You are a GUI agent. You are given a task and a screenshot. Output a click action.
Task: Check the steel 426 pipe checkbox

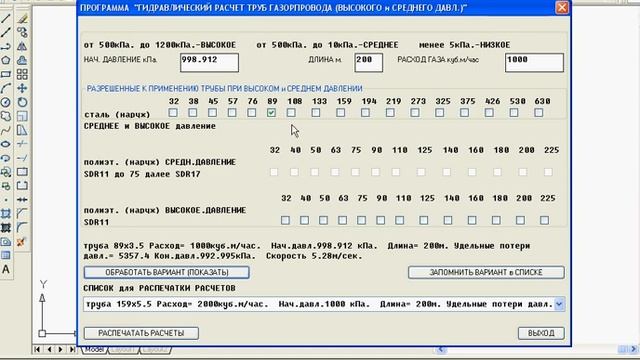click(489, 112)
